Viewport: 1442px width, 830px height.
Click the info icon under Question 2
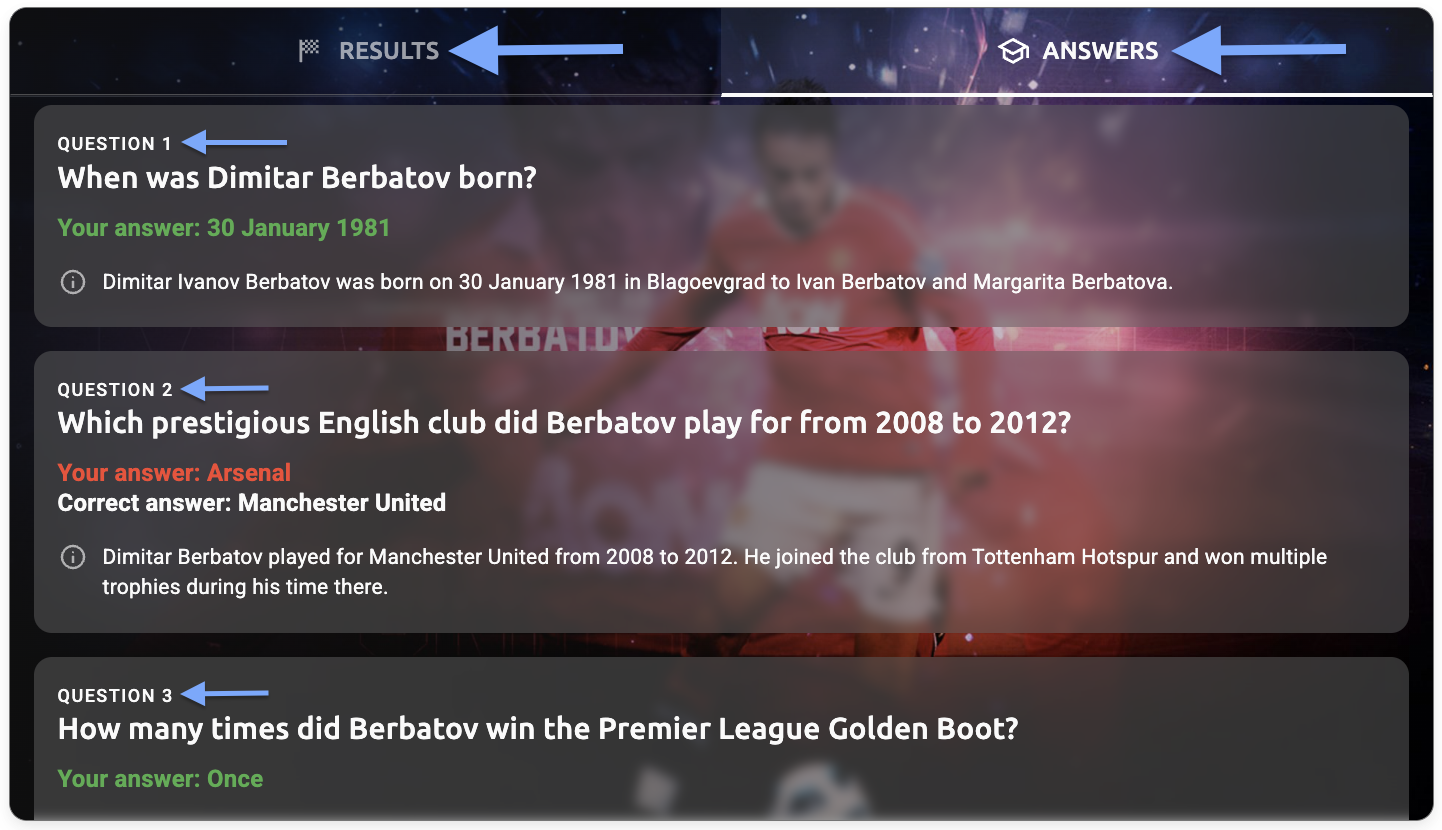[73, 557]
